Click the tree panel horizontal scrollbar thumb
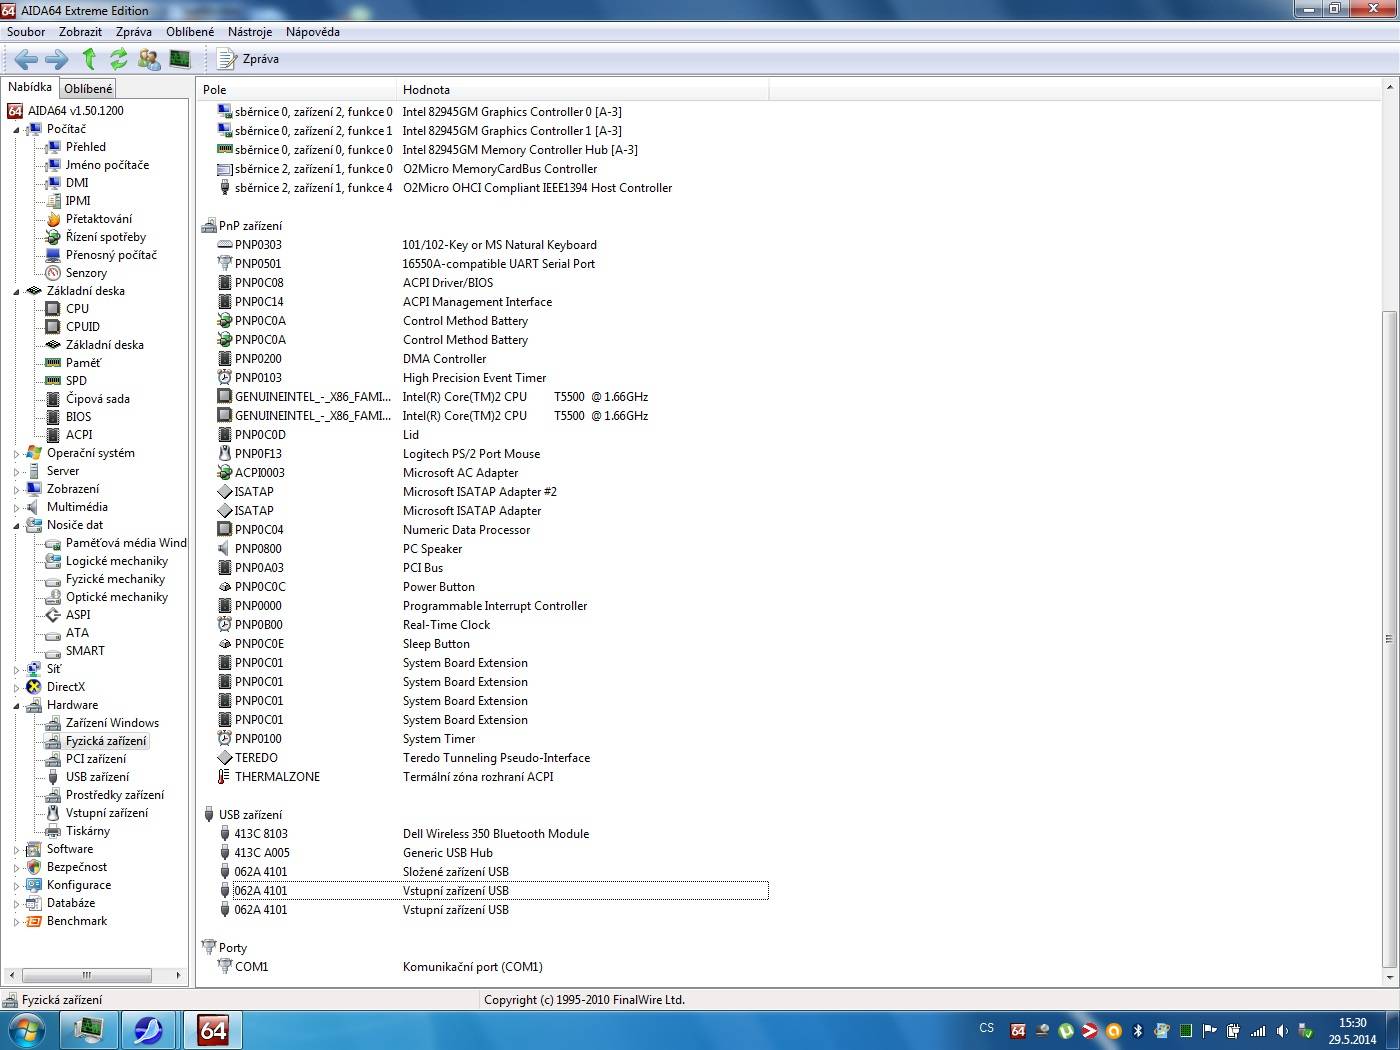Screen dimensions: 1400x1050 point(87,975)
